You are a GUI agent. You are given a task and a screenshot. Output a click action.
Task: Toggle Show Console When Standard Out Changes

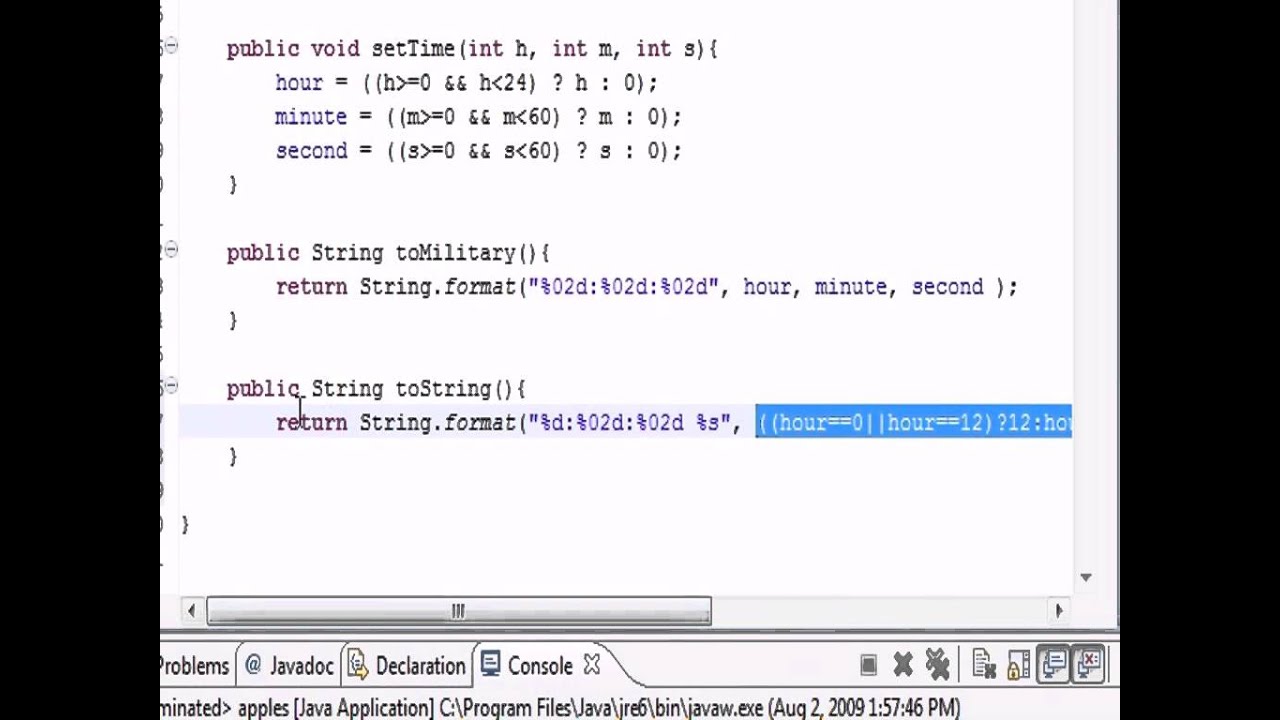click(x=1053, y=665)
